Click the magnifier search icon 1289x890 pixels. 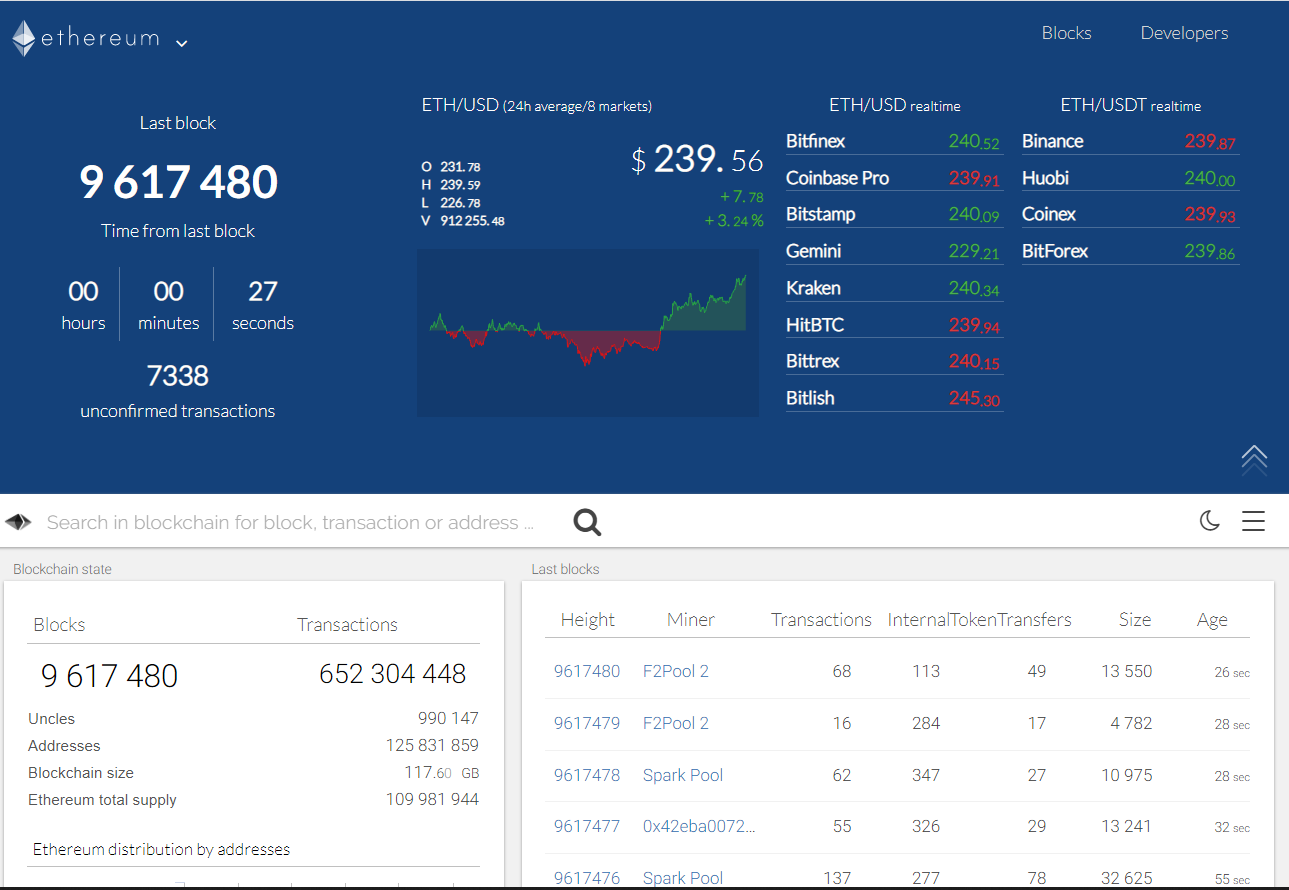pos(587,522)
